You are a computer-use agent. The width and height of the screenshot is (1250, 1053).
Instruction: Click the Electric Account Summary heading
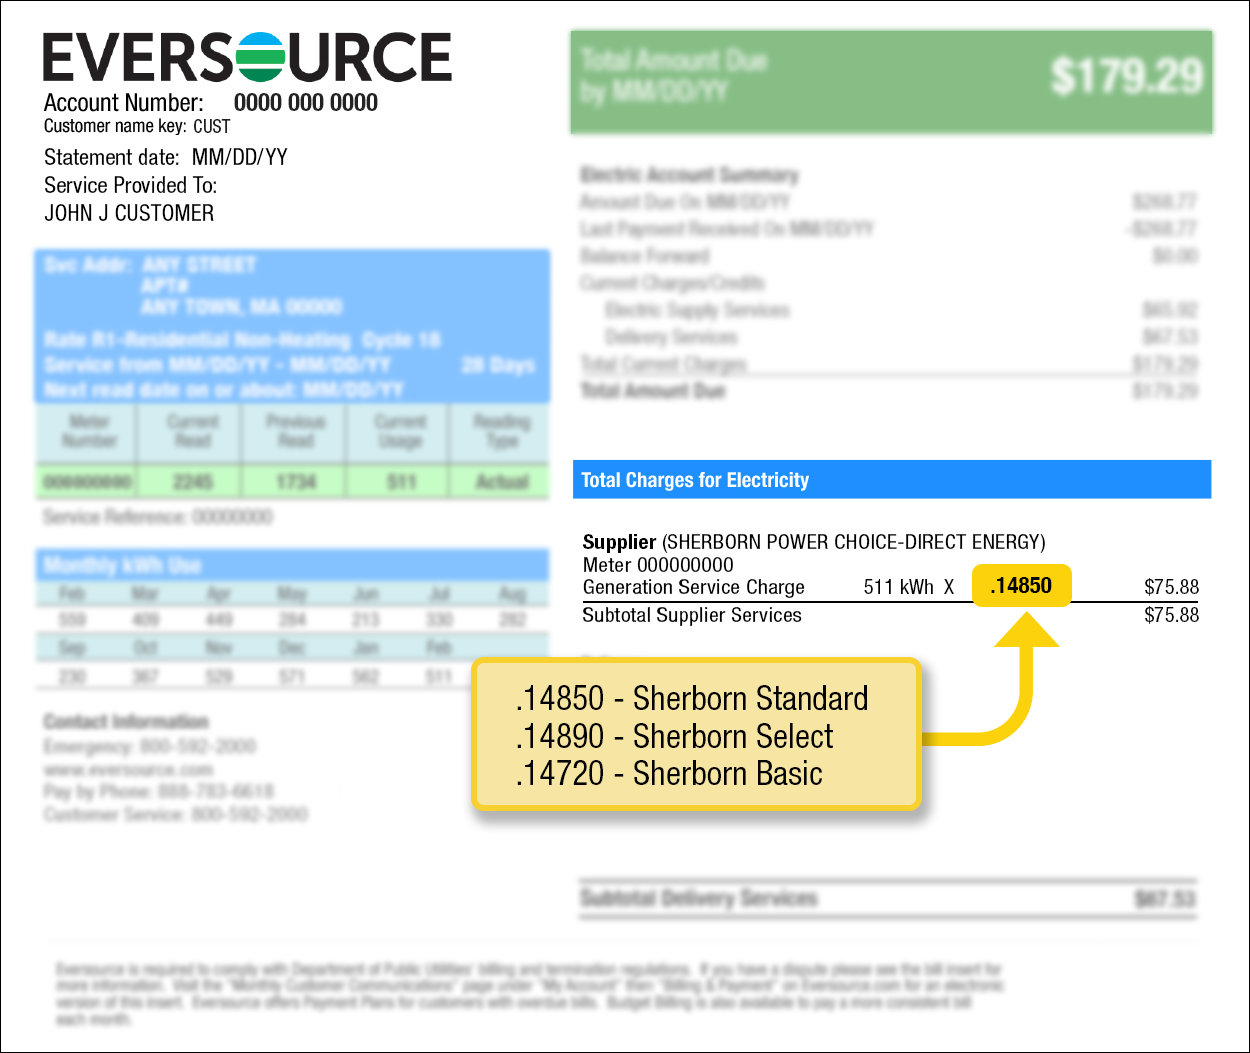[690, 175]
